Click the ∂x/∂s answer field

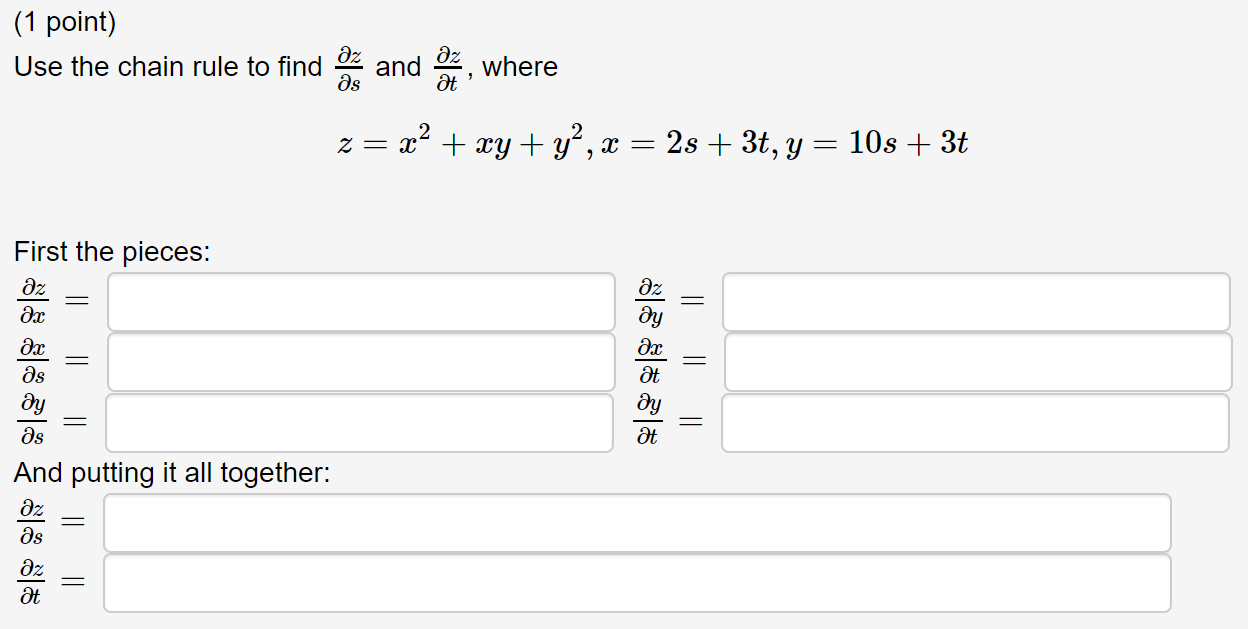tap(360, 362)
